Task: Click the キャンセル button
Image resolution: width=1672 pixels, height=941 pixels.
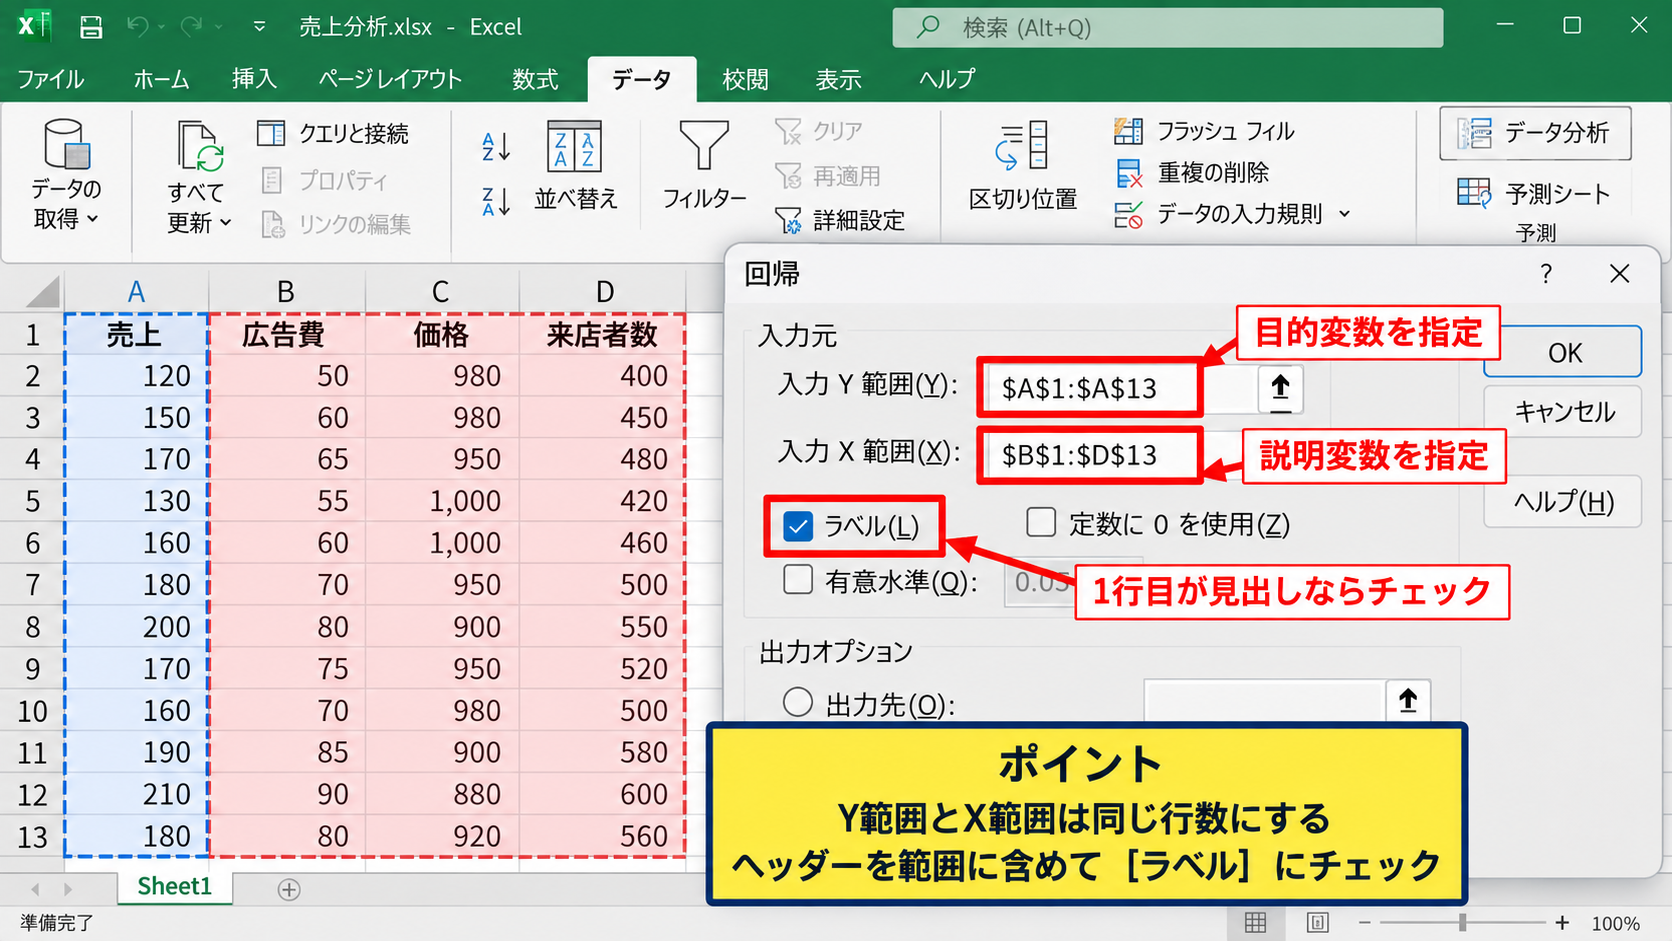Action: 1563,411
